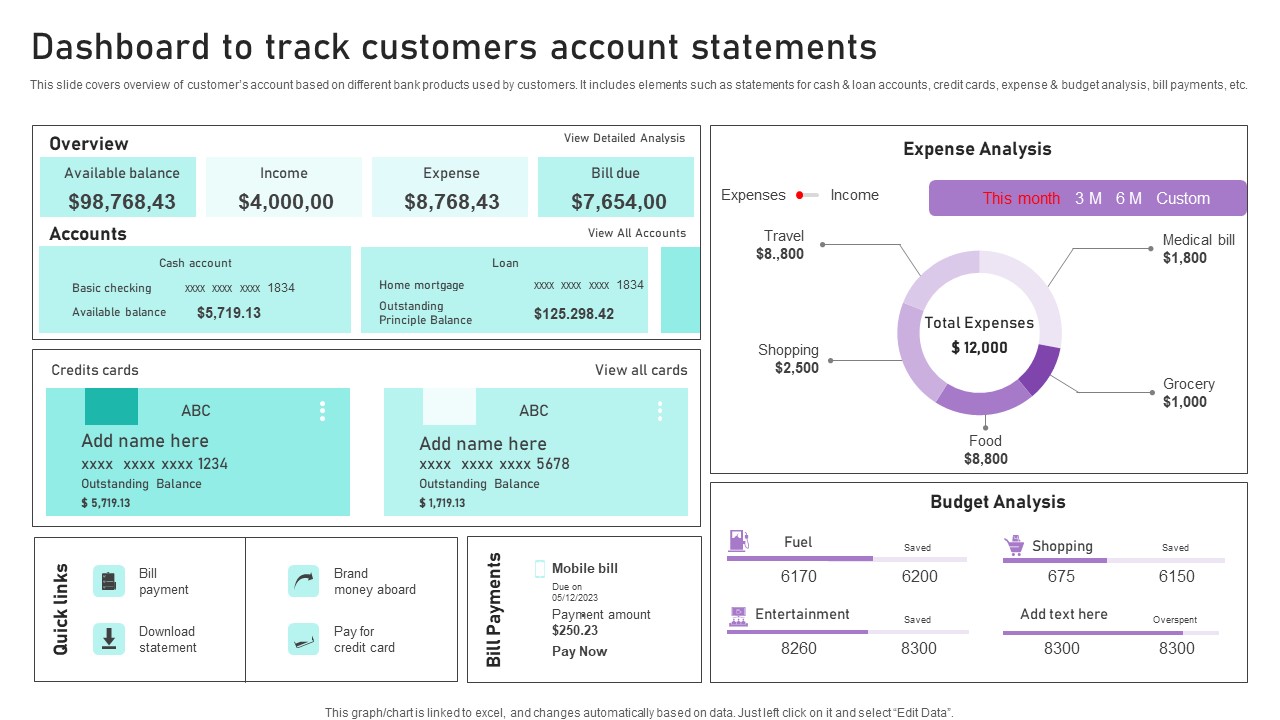Click the Income overview tile
The image size is (1280, 720).
[284, 187]
